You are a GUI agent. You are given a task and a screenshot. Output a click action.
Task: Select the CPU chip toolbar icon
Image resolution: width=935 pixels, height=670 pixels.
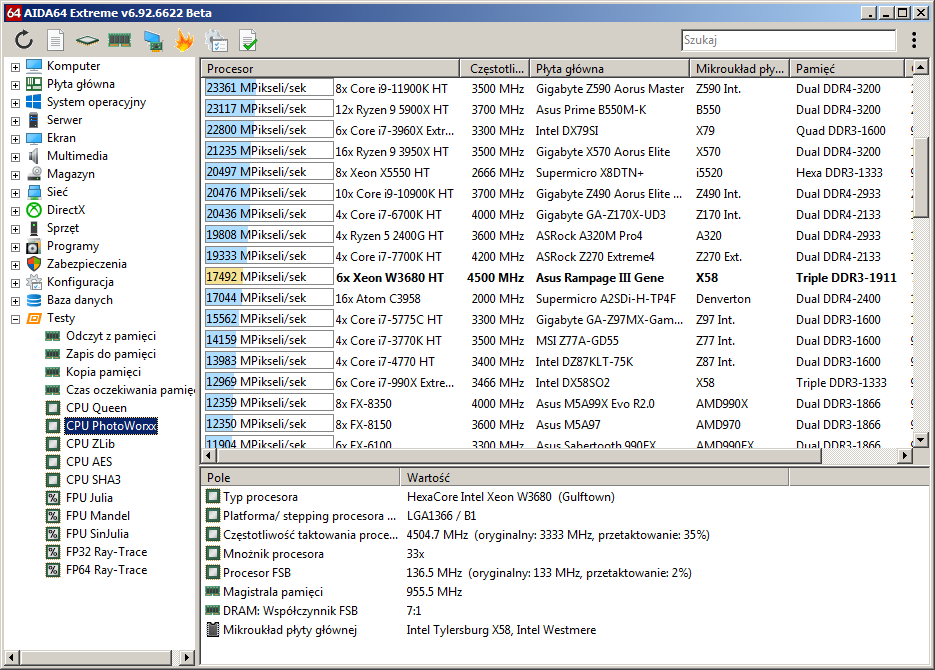point(87,40)
